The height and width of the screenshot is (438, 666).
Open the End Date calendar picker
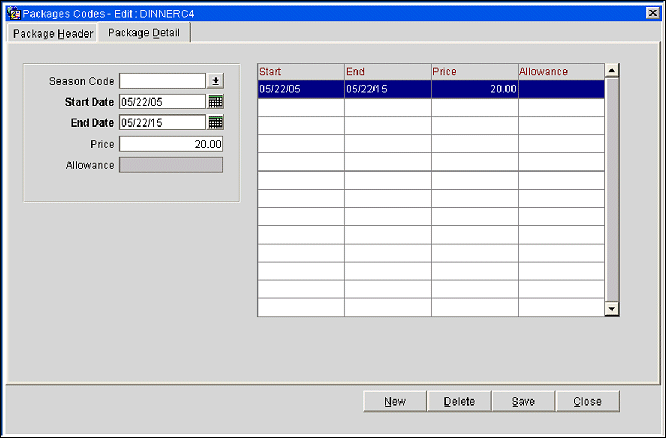(216, 123)
